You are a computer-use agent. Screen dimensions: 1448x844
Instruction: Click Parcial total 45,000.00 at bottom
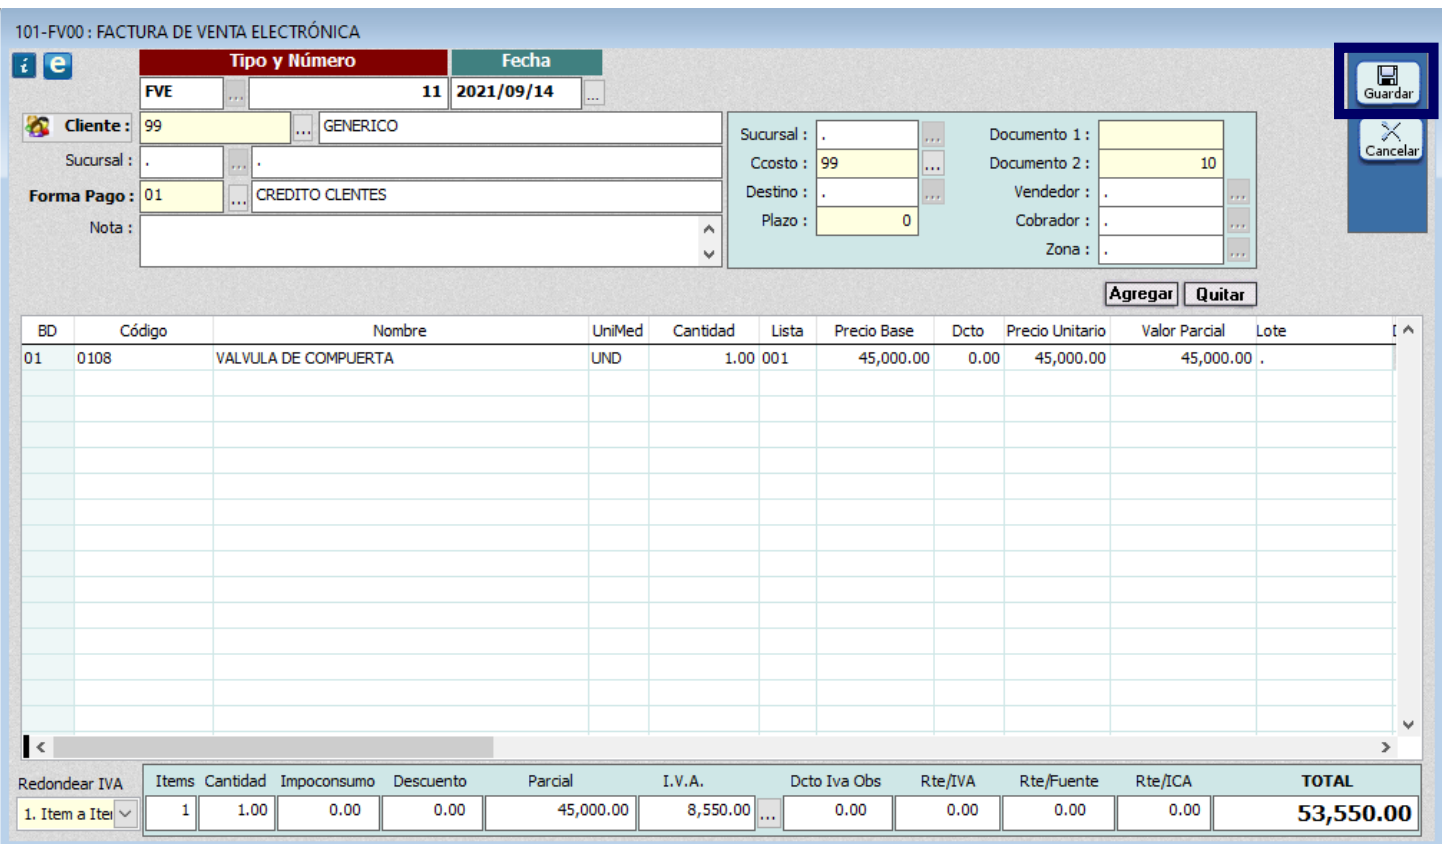[x=559, y=811]
